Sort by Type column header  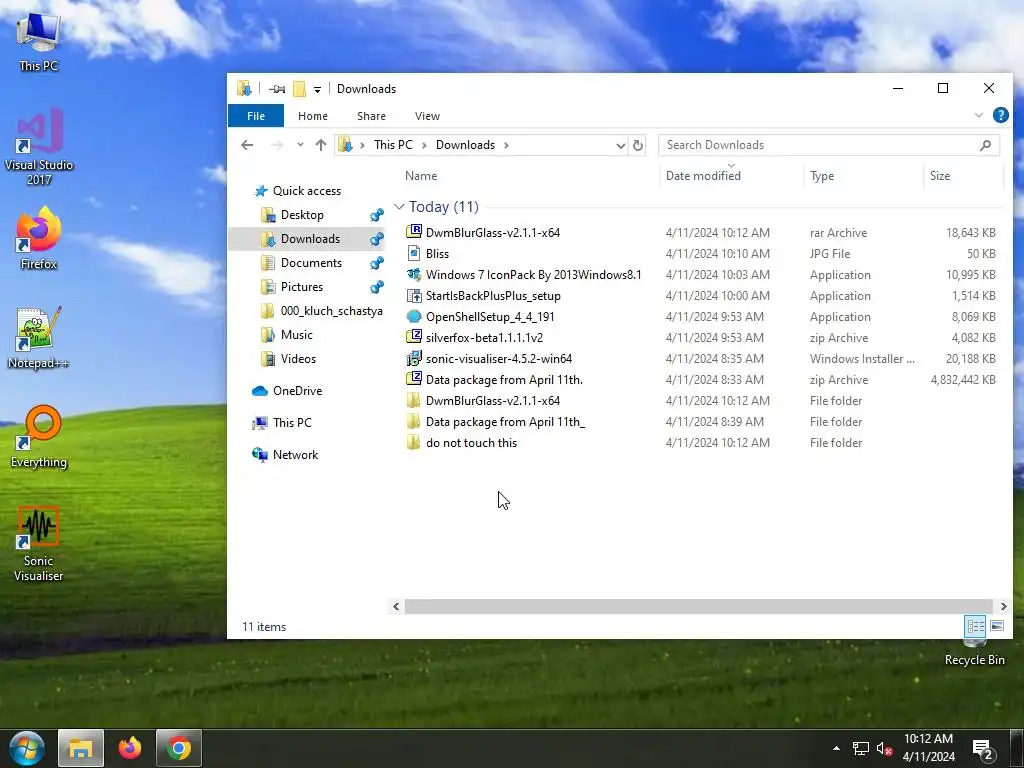pos(822,176)
